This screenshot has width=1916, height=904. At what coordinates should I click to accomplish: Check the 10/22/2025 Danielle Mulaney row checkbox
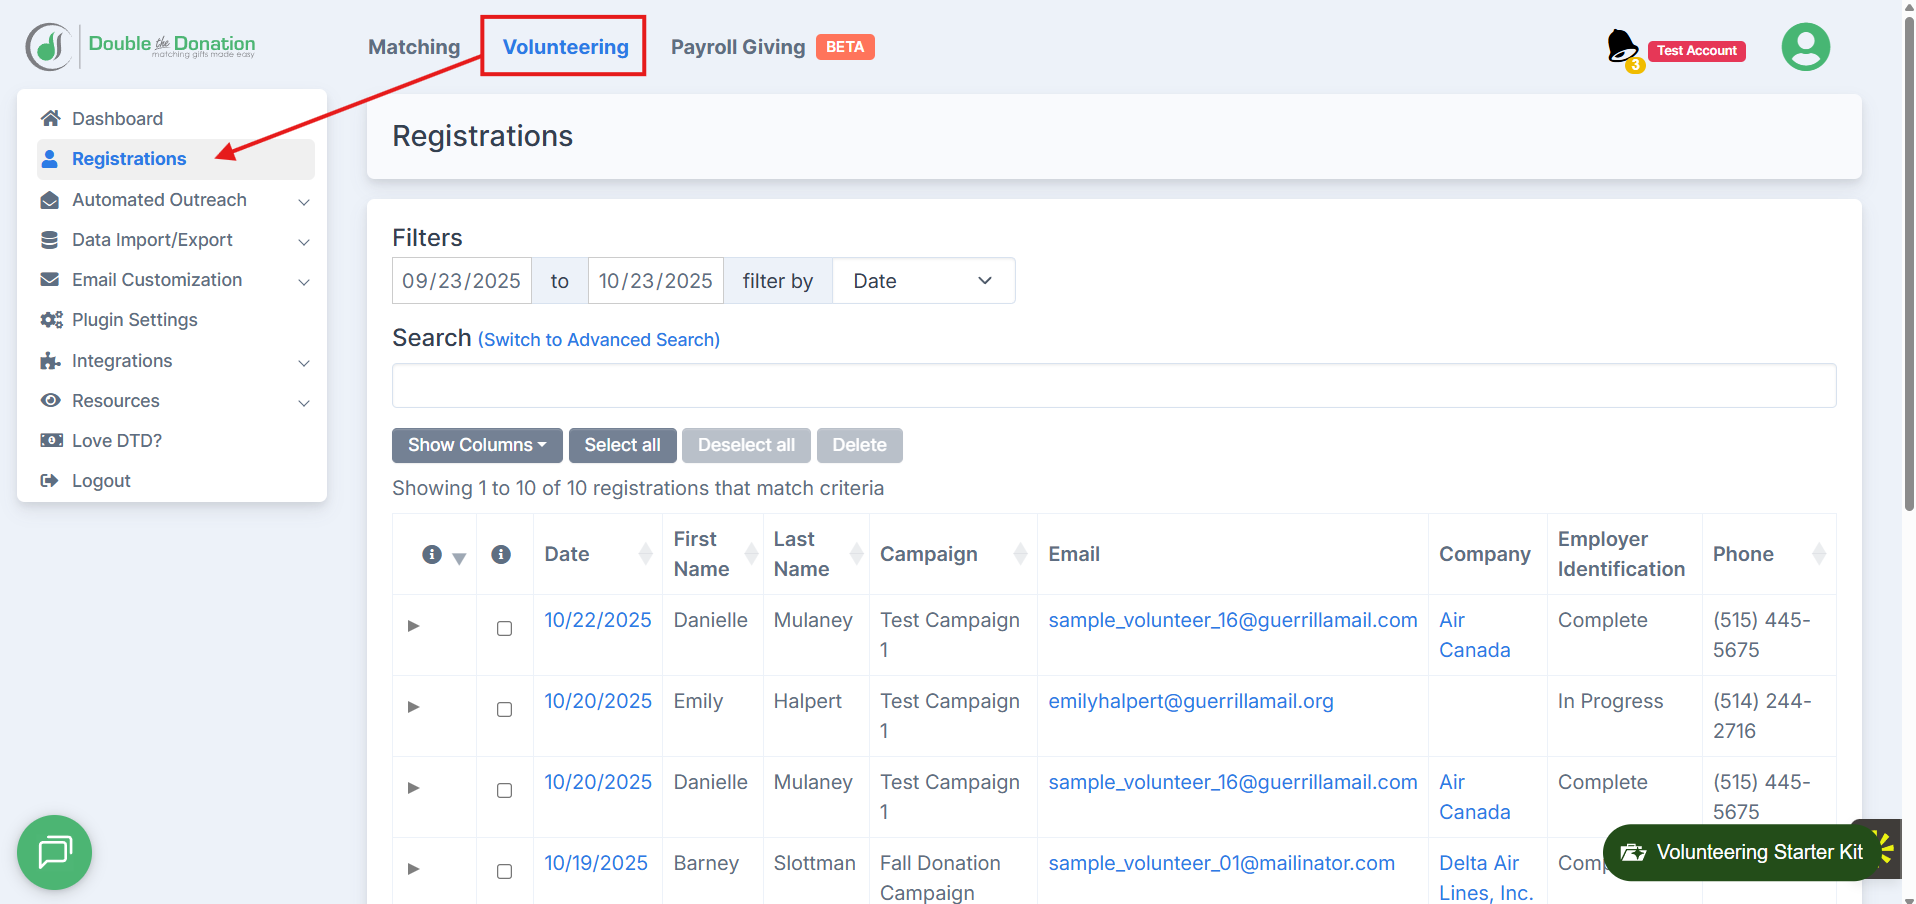505,628
